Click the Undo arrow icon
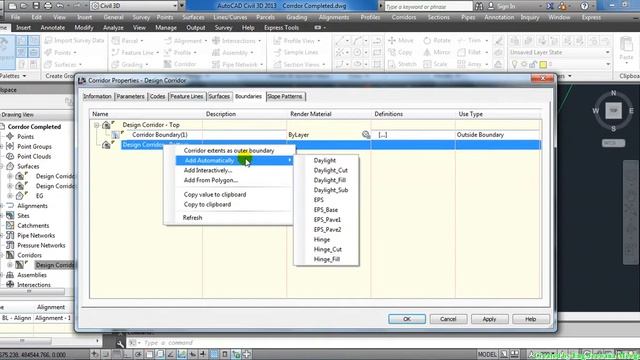Viewport: 640px width, 360px height. 60,6
